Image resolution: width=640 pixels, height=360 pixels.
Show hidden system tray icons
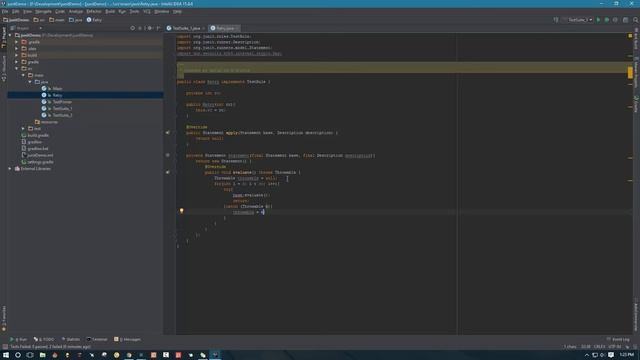click(587, 355)
